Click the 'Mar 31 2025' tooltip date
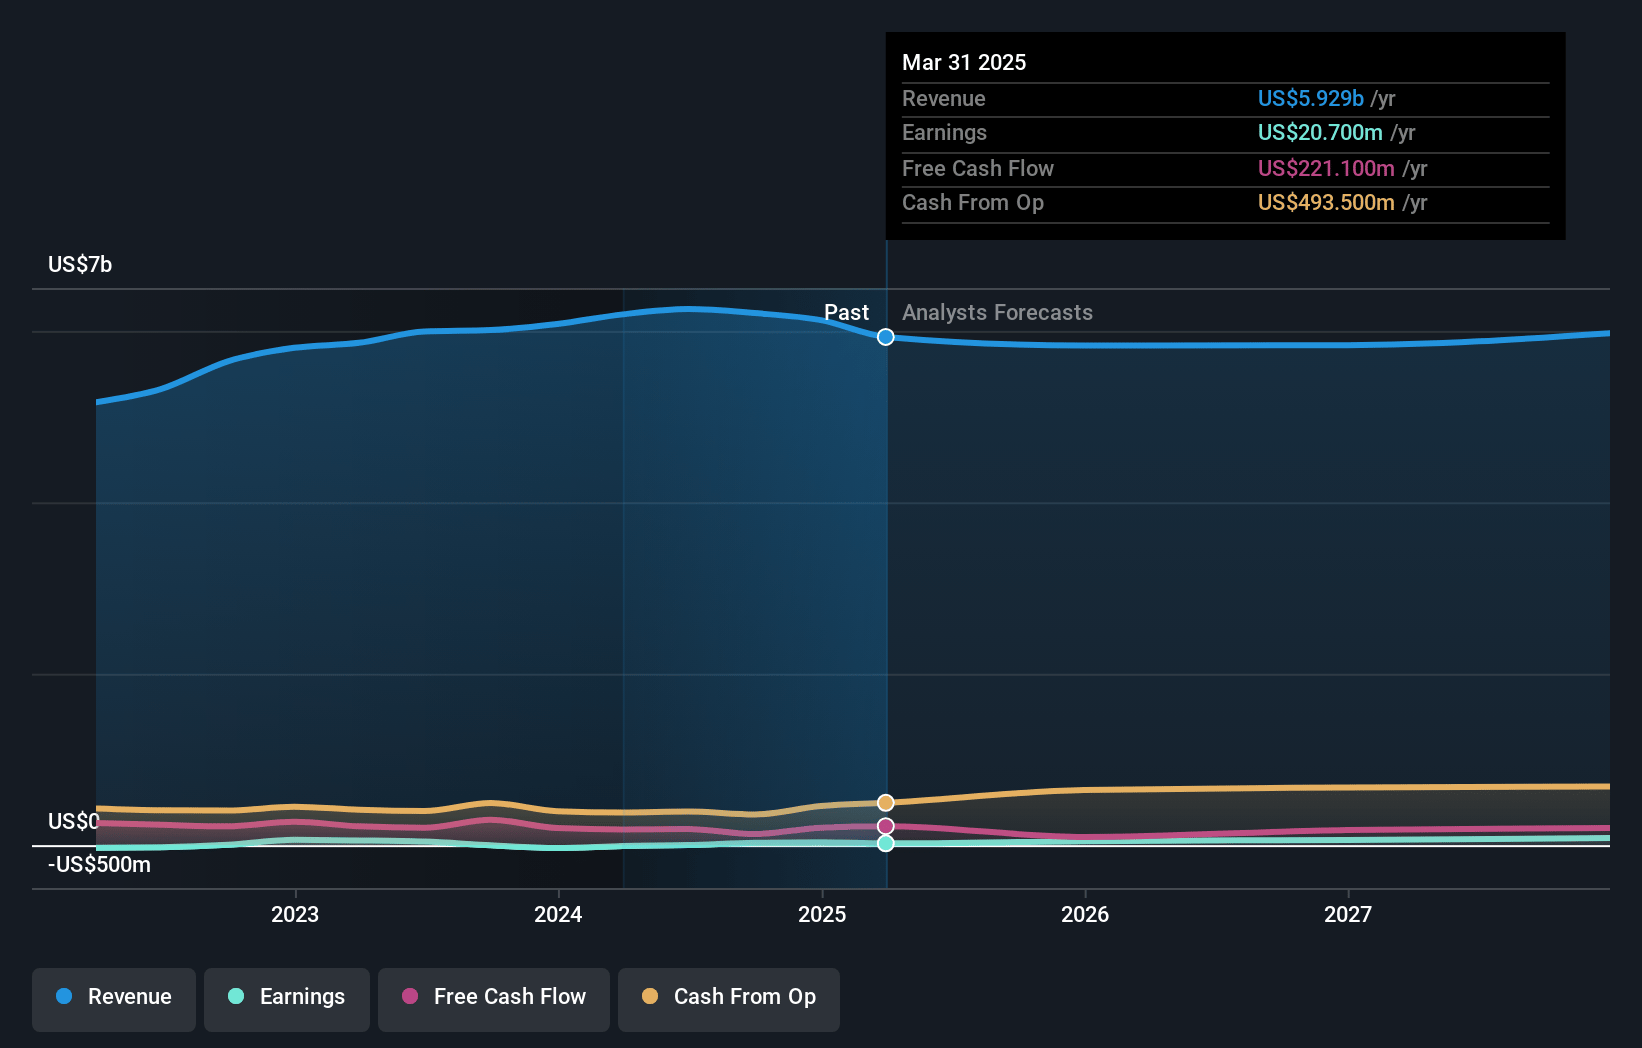This screenshot has width=1642, height=1048. click(964, 62)
